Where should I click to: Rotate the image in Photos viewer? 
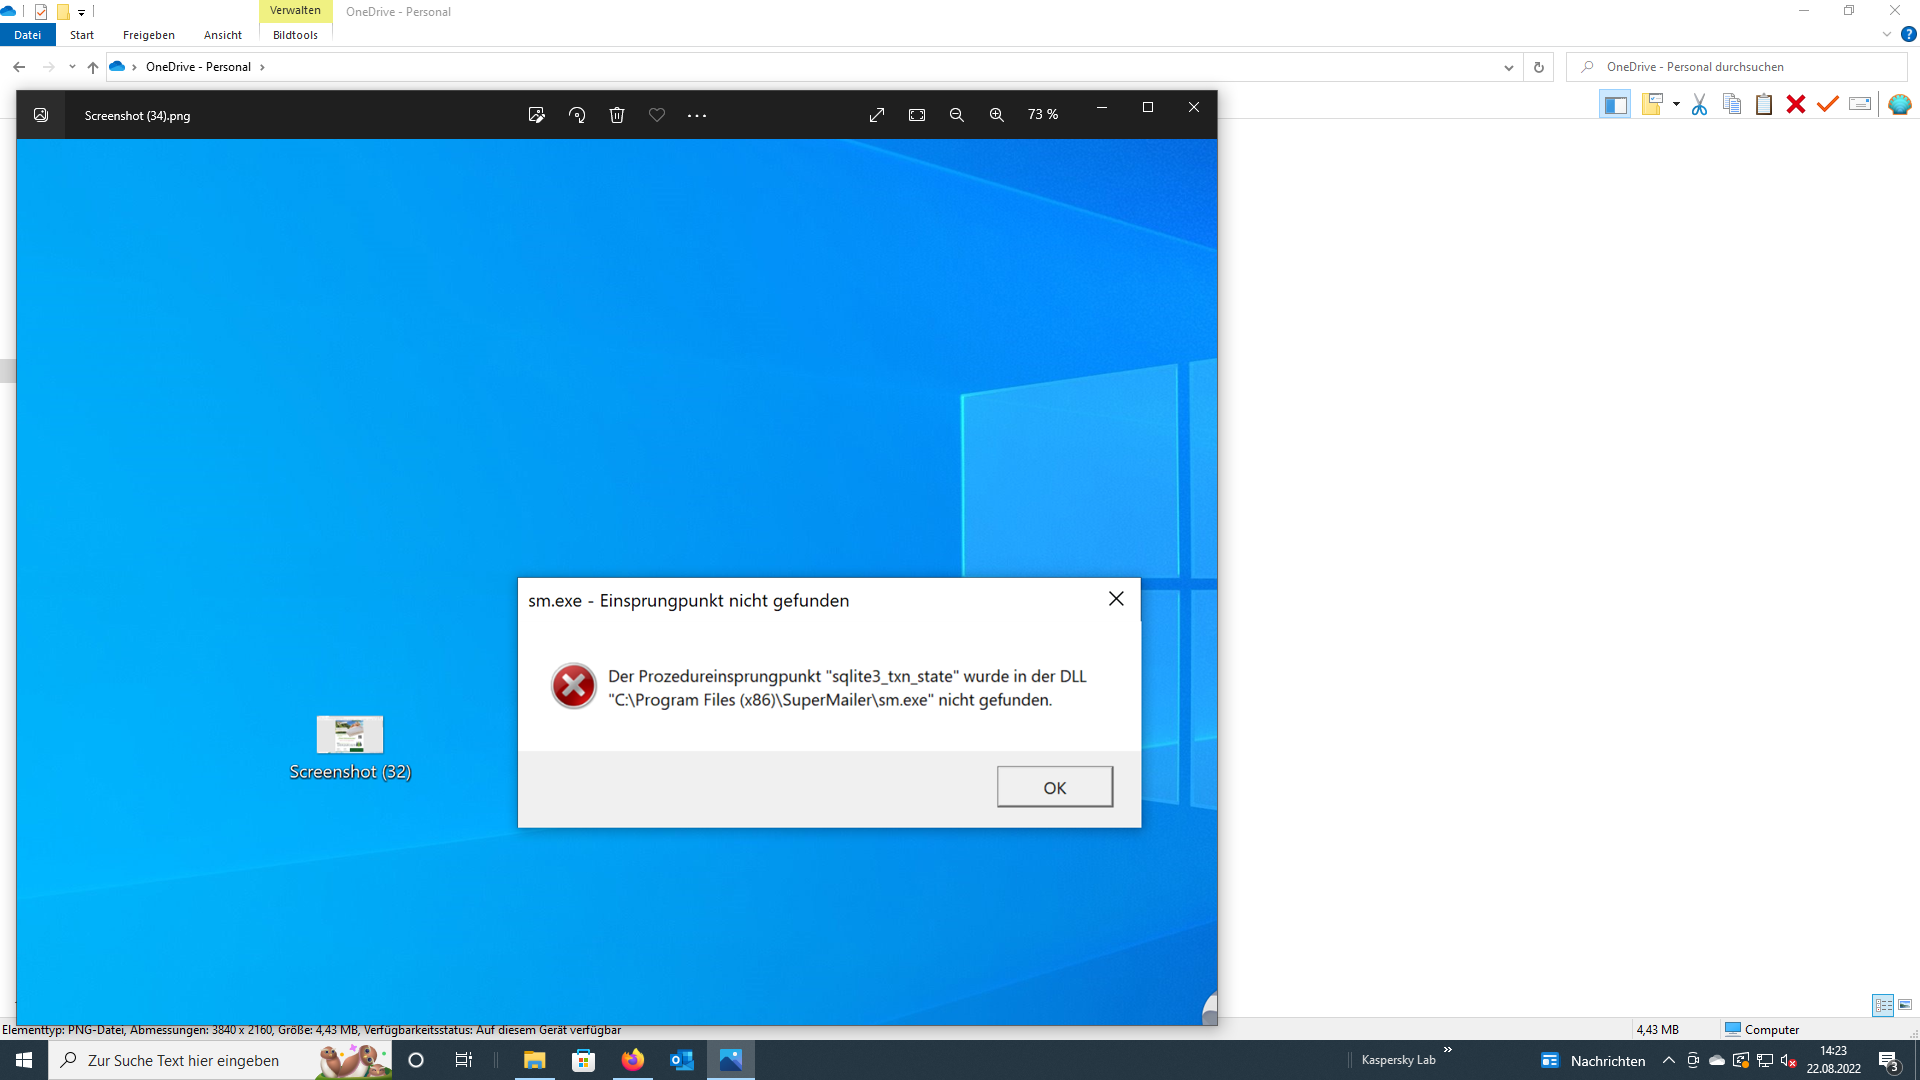577,115
